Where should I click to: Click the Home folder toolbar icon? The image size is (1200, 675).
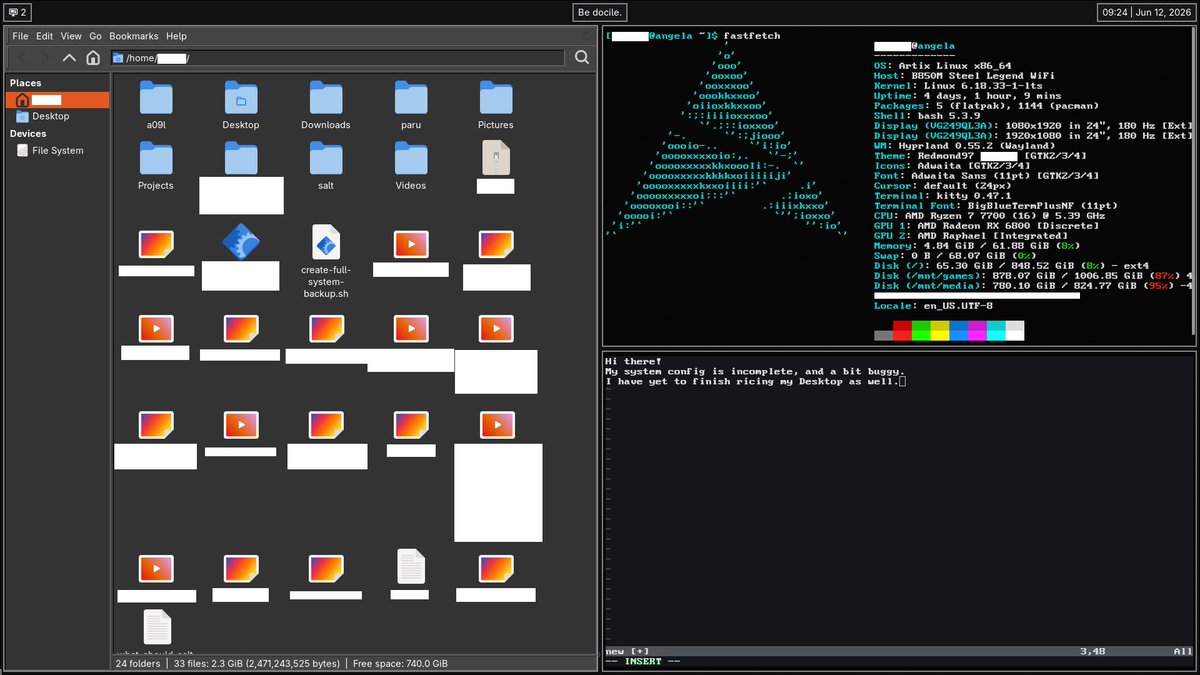pos(93,58)
